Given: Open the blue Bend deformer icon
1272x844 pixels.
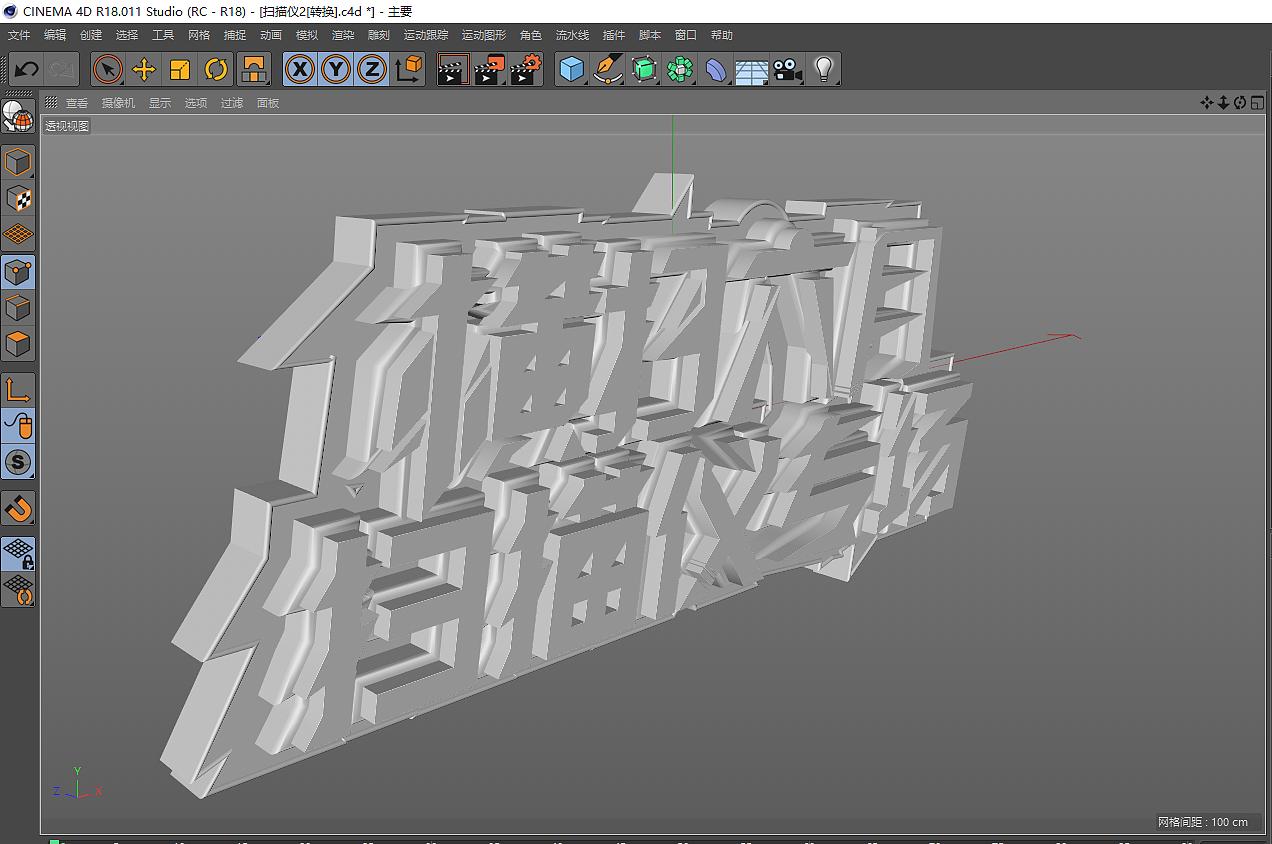Looking at the screenshot, I should [716, 69].
